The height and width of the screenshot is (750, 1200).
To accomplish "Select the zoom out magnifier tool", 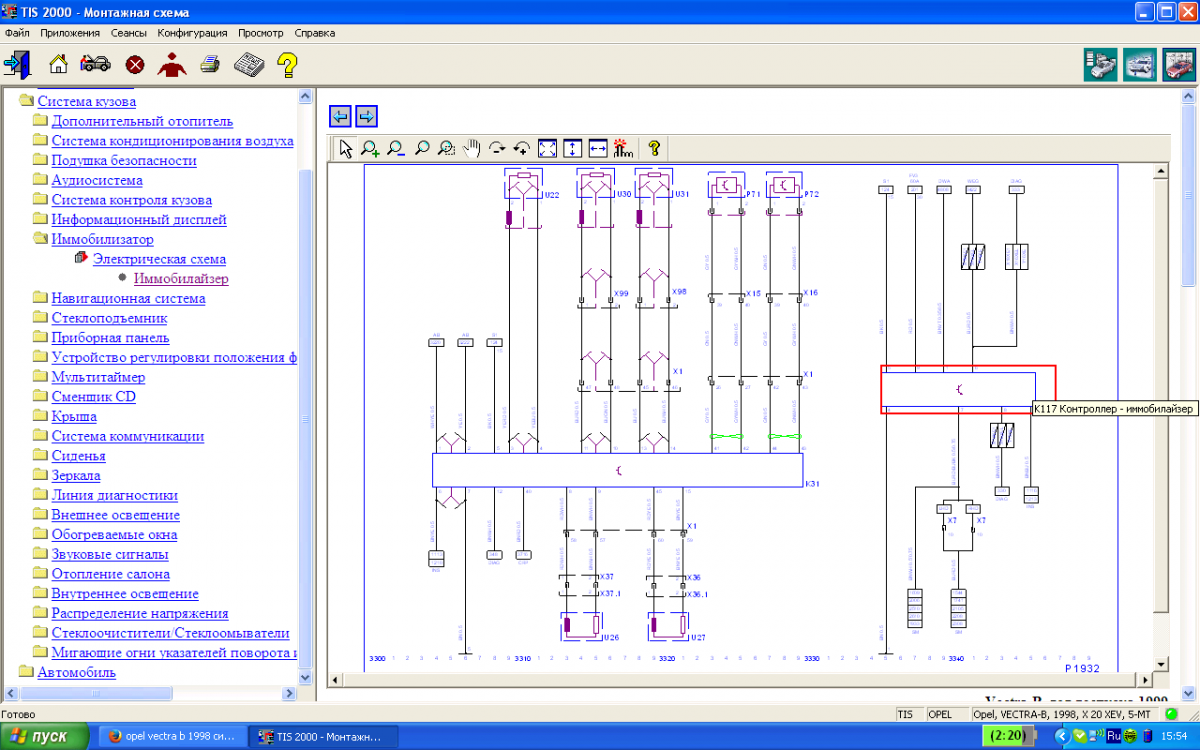I will 396,148.
